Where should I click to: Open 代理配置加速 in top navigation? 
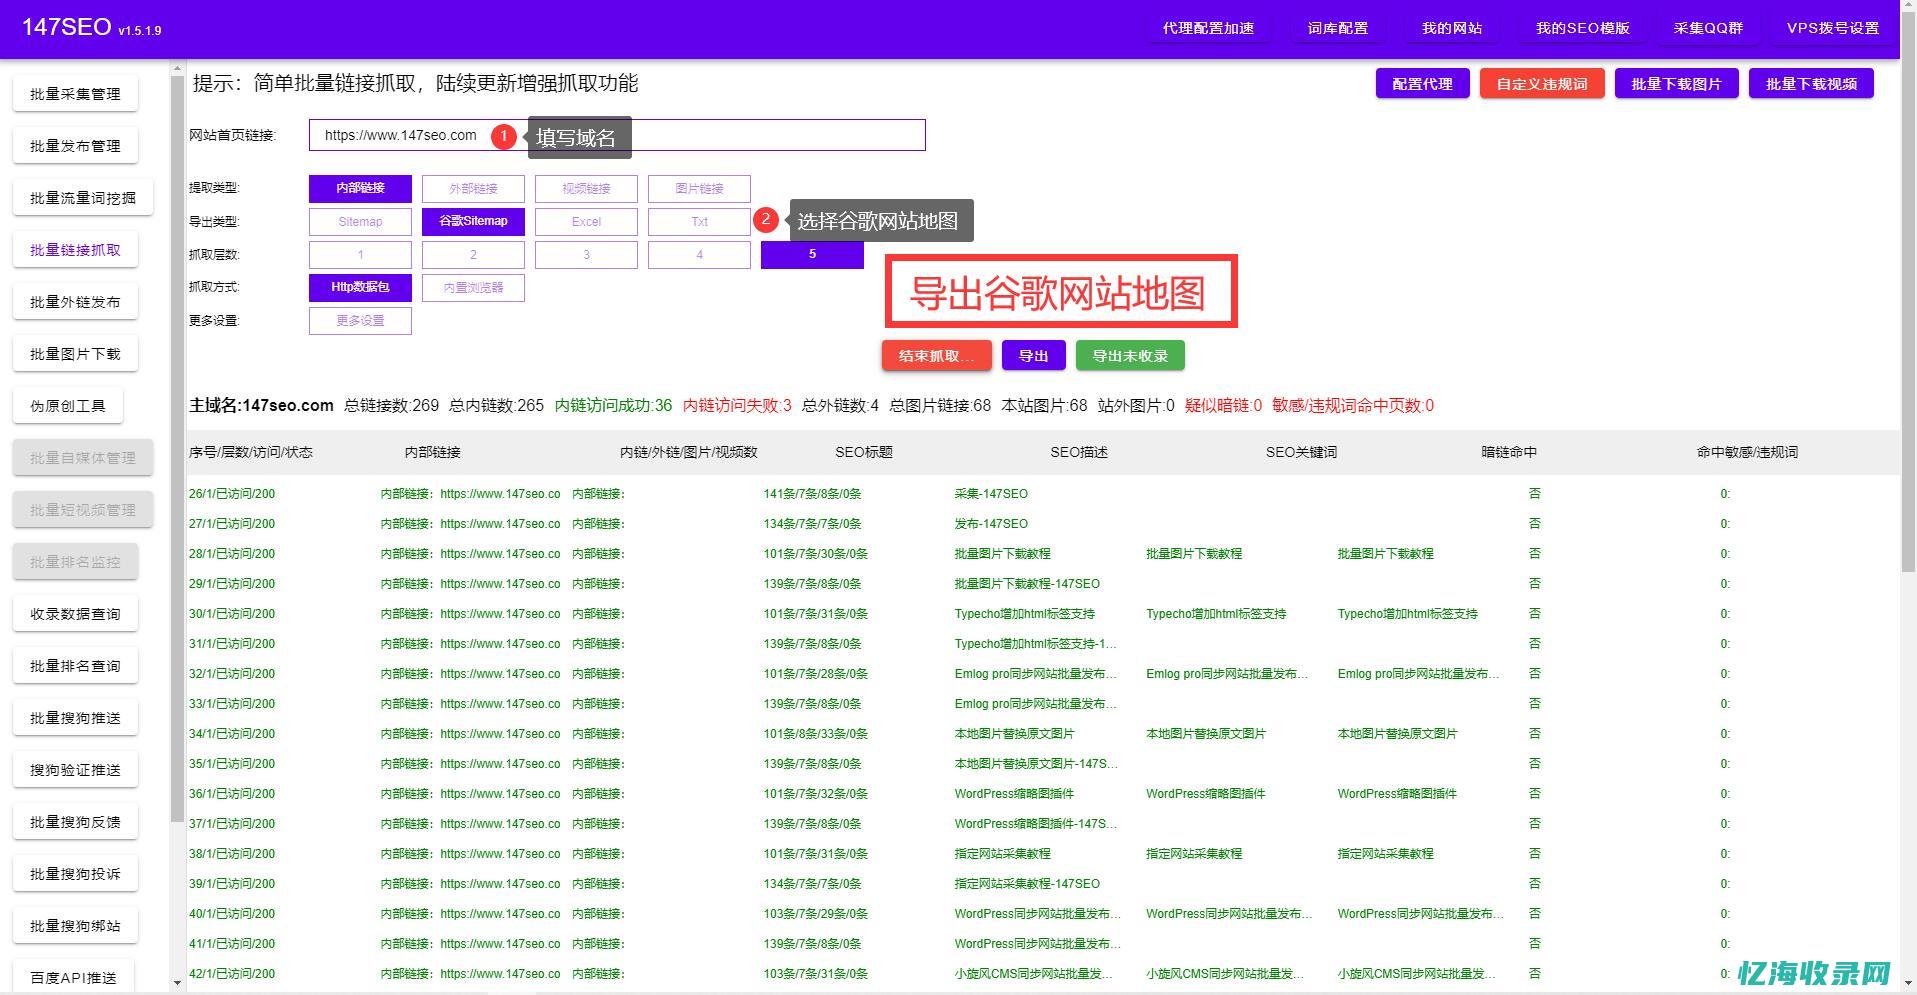1208,28
